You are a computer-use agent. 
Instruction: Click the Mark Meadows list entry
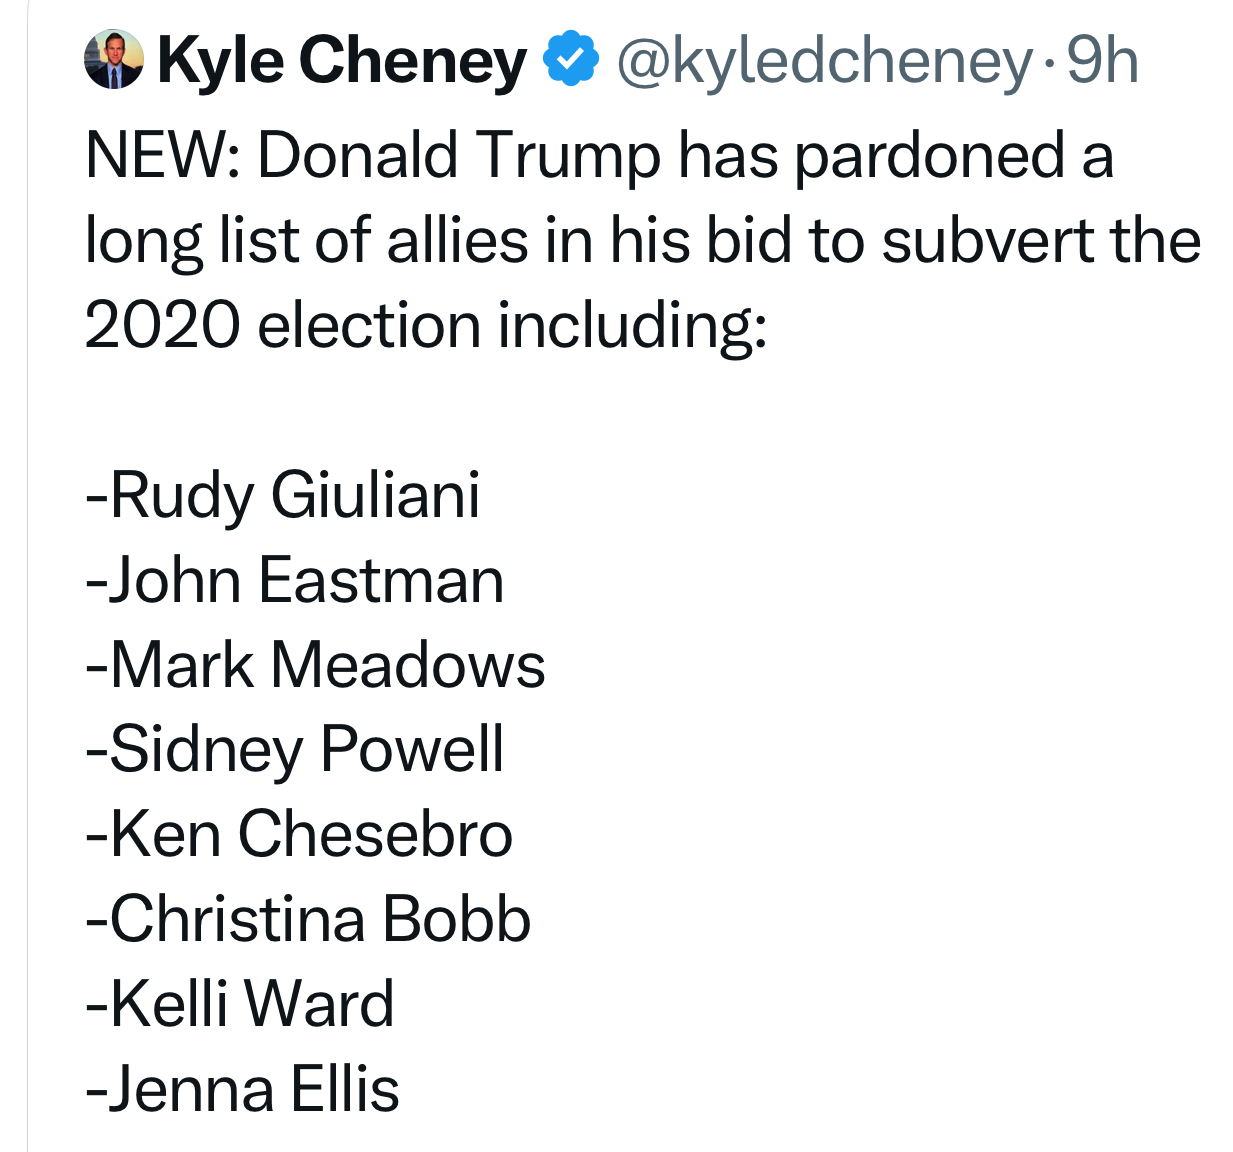[x=317, y=665]
